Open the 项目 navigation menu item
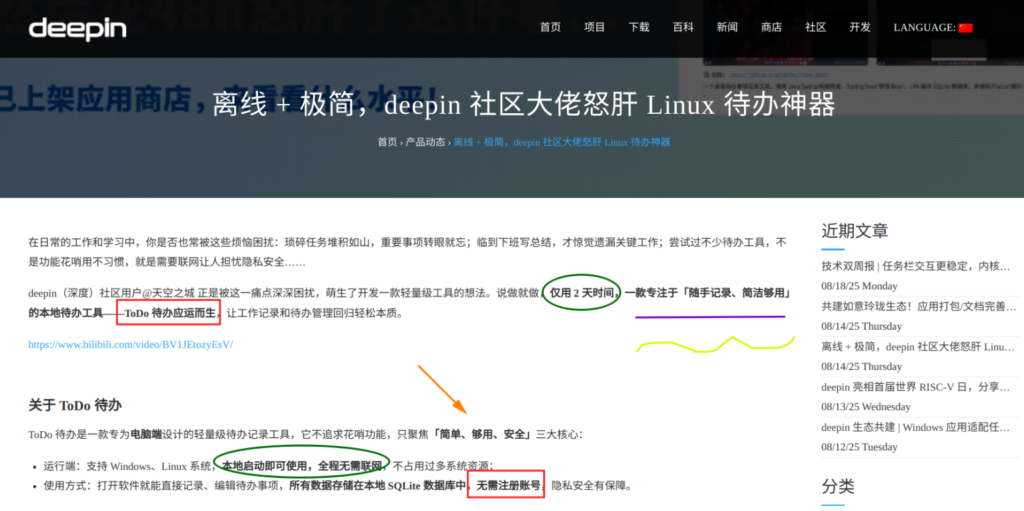The height and width of the screenshot is (511, 1024). pyautogui.click(x=595, y=28)
